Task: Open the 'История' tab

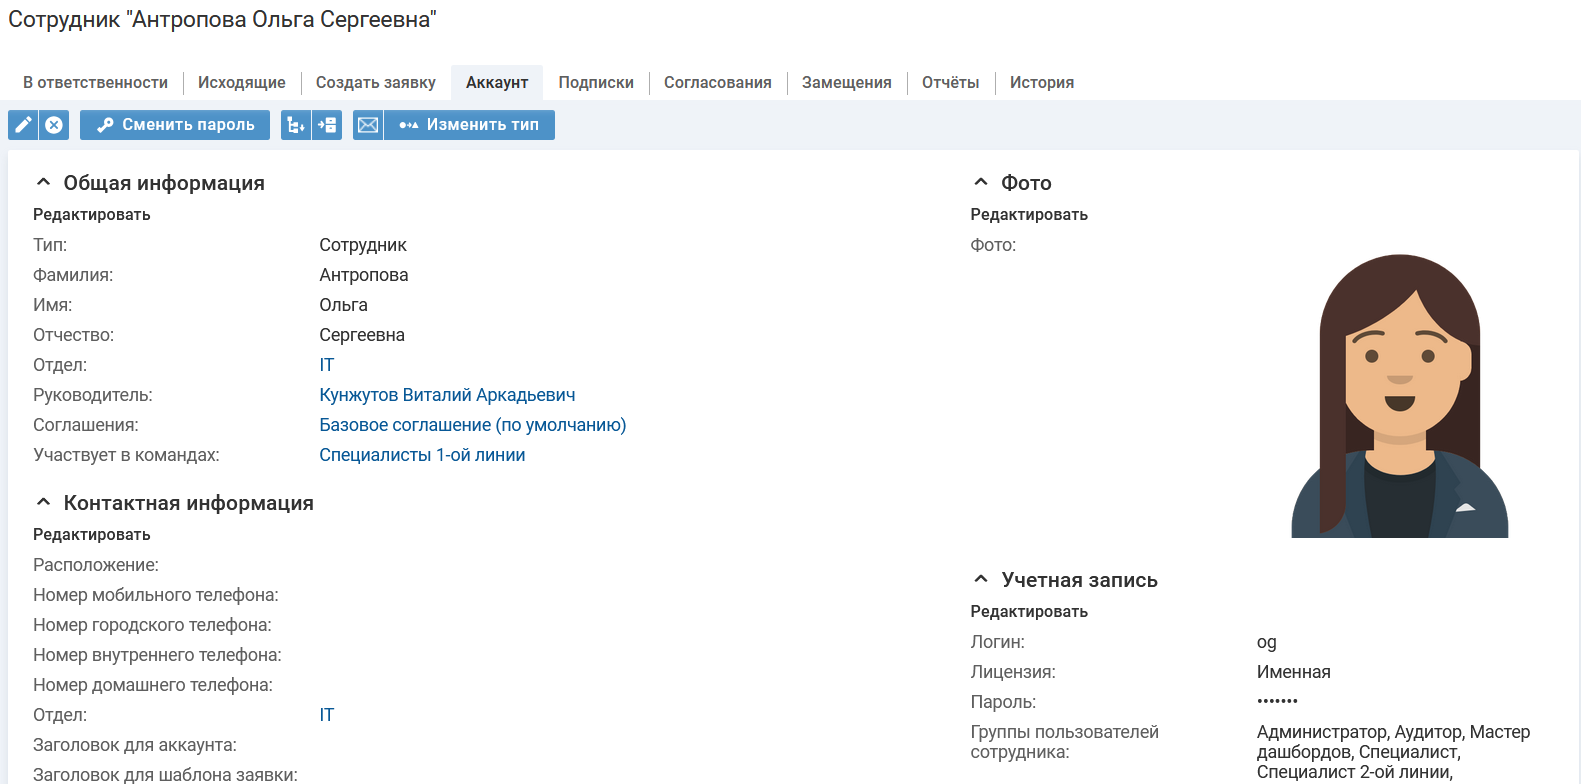Action: 1041,83
